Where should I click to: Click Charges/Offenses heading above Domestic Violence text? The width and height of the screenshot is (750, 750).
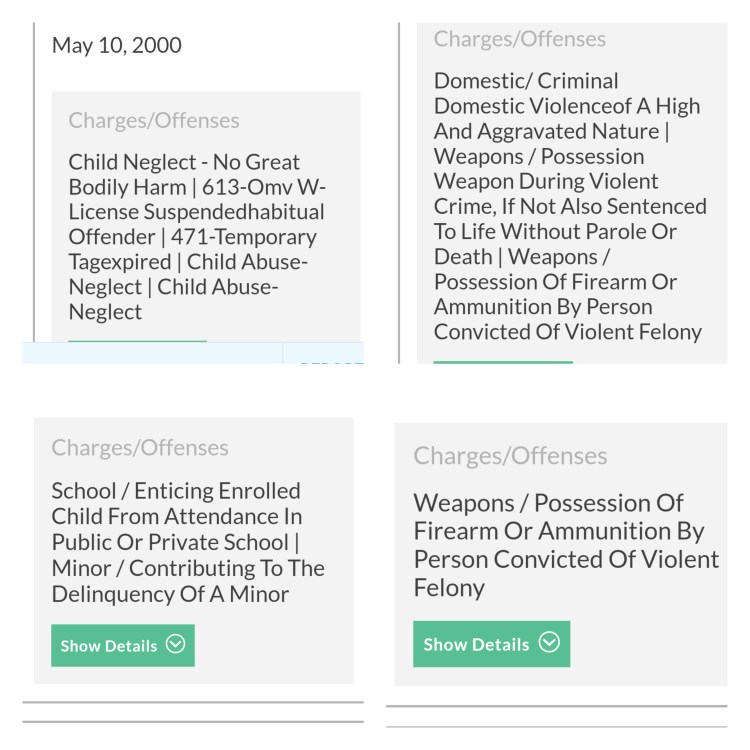520,39
